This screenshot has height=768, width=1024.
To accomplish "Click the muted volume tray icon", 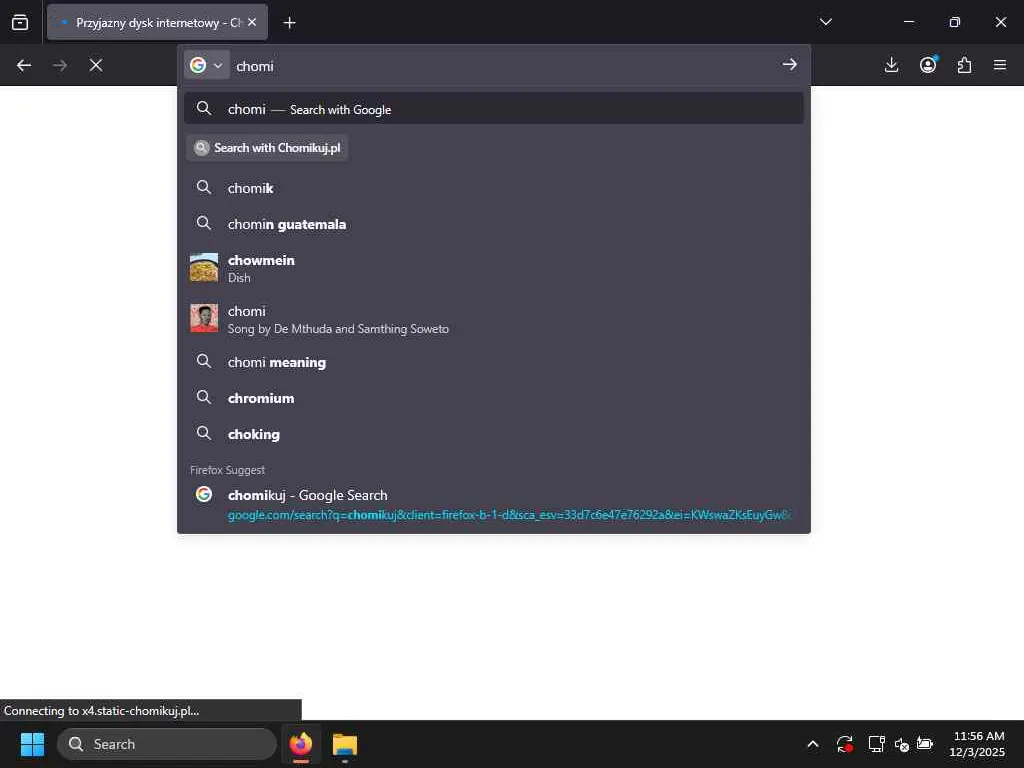I will pyautogui.click(x=902, y=744).
